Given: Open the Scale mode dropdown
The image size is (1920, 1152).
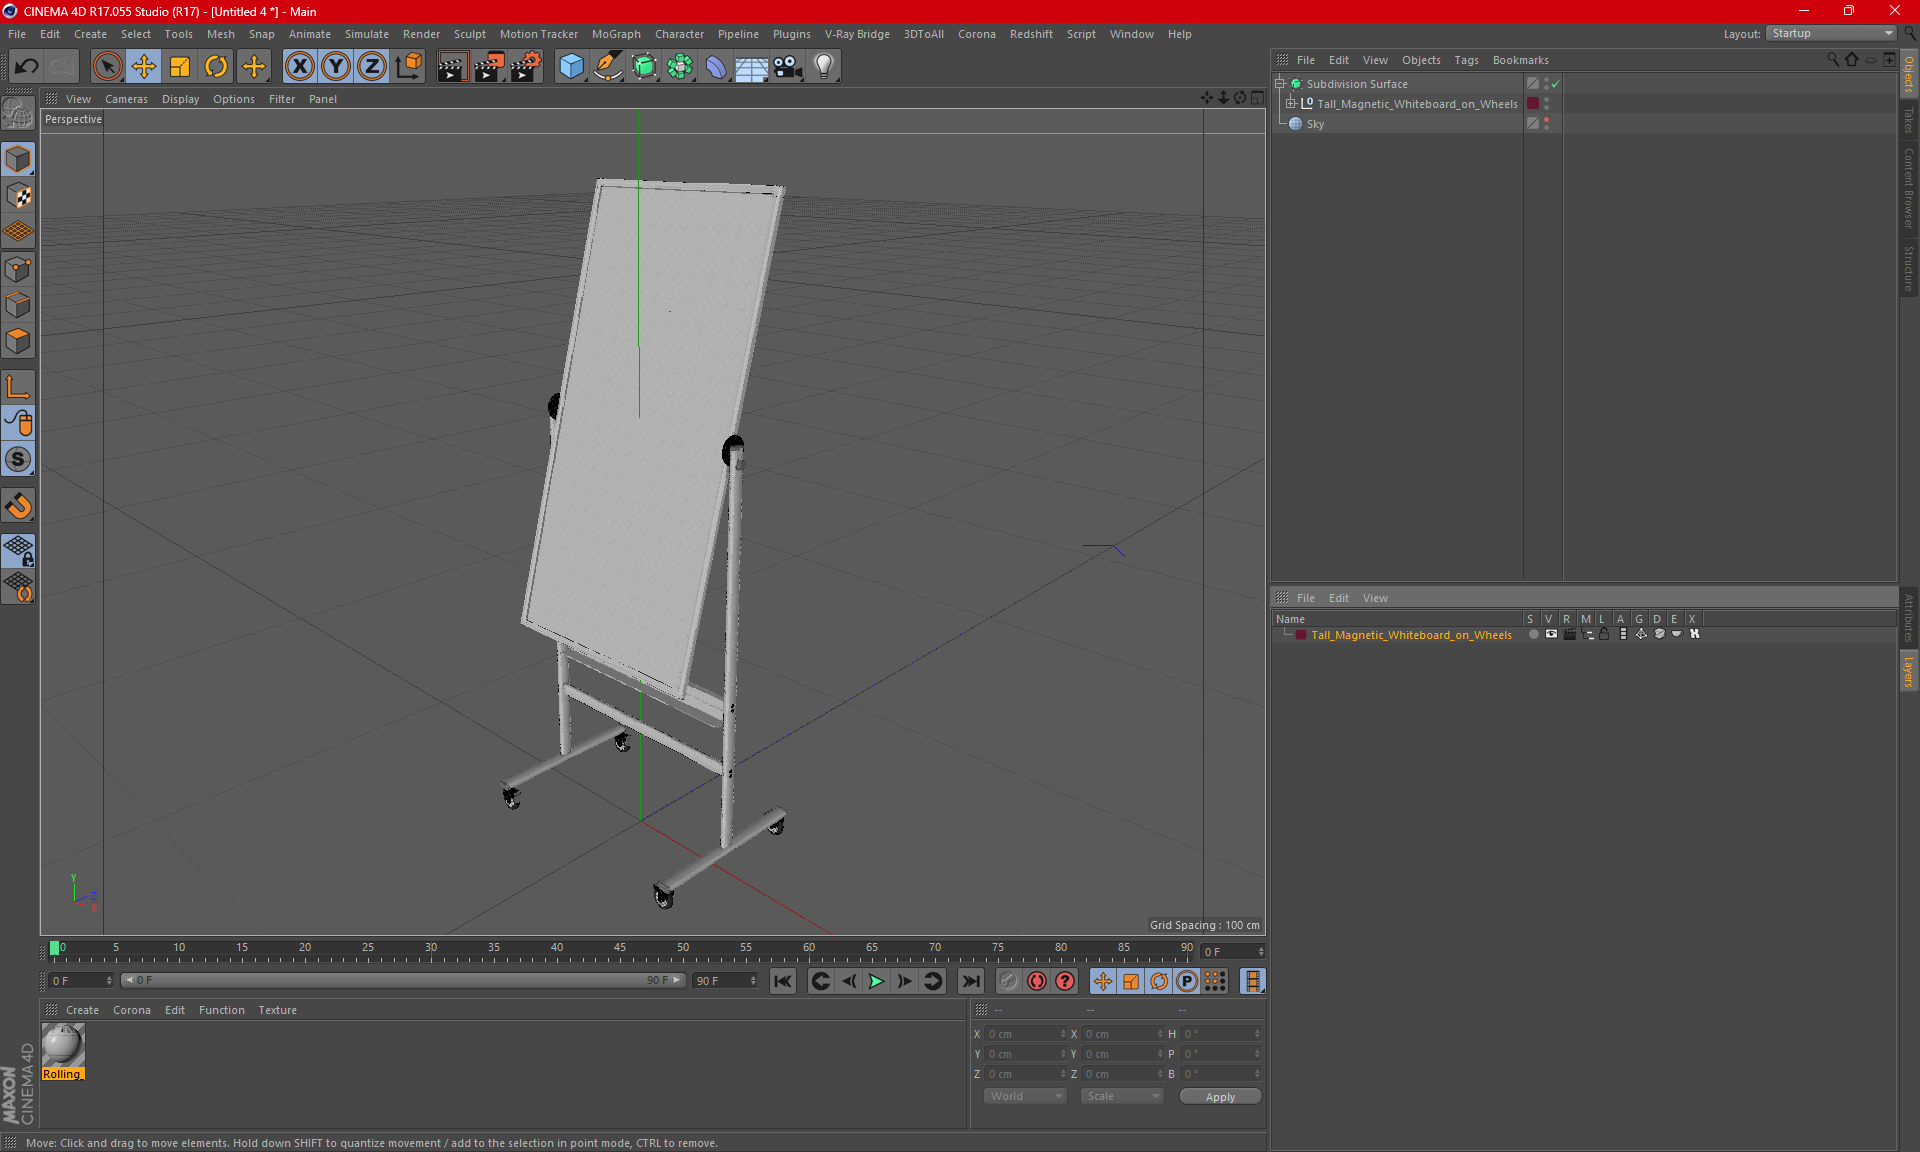Looking at the screenshot, I should pos(1122,1096).
